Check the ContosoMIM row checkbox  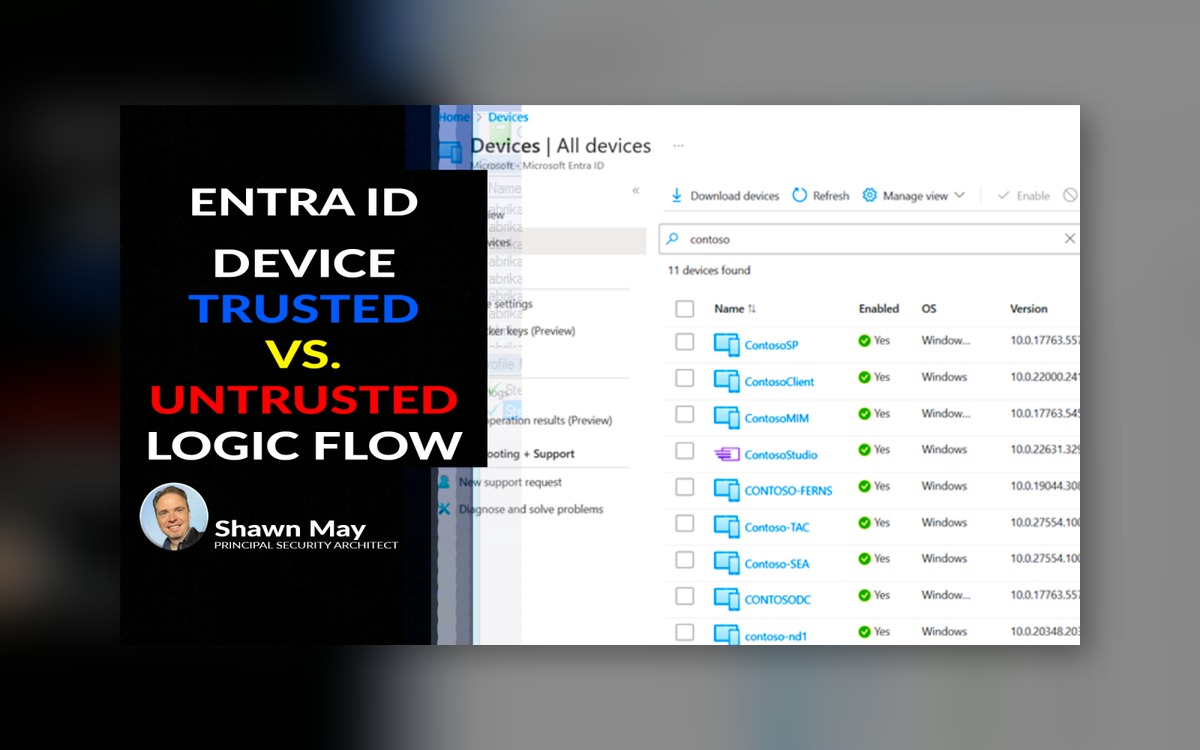pos(685,414)
